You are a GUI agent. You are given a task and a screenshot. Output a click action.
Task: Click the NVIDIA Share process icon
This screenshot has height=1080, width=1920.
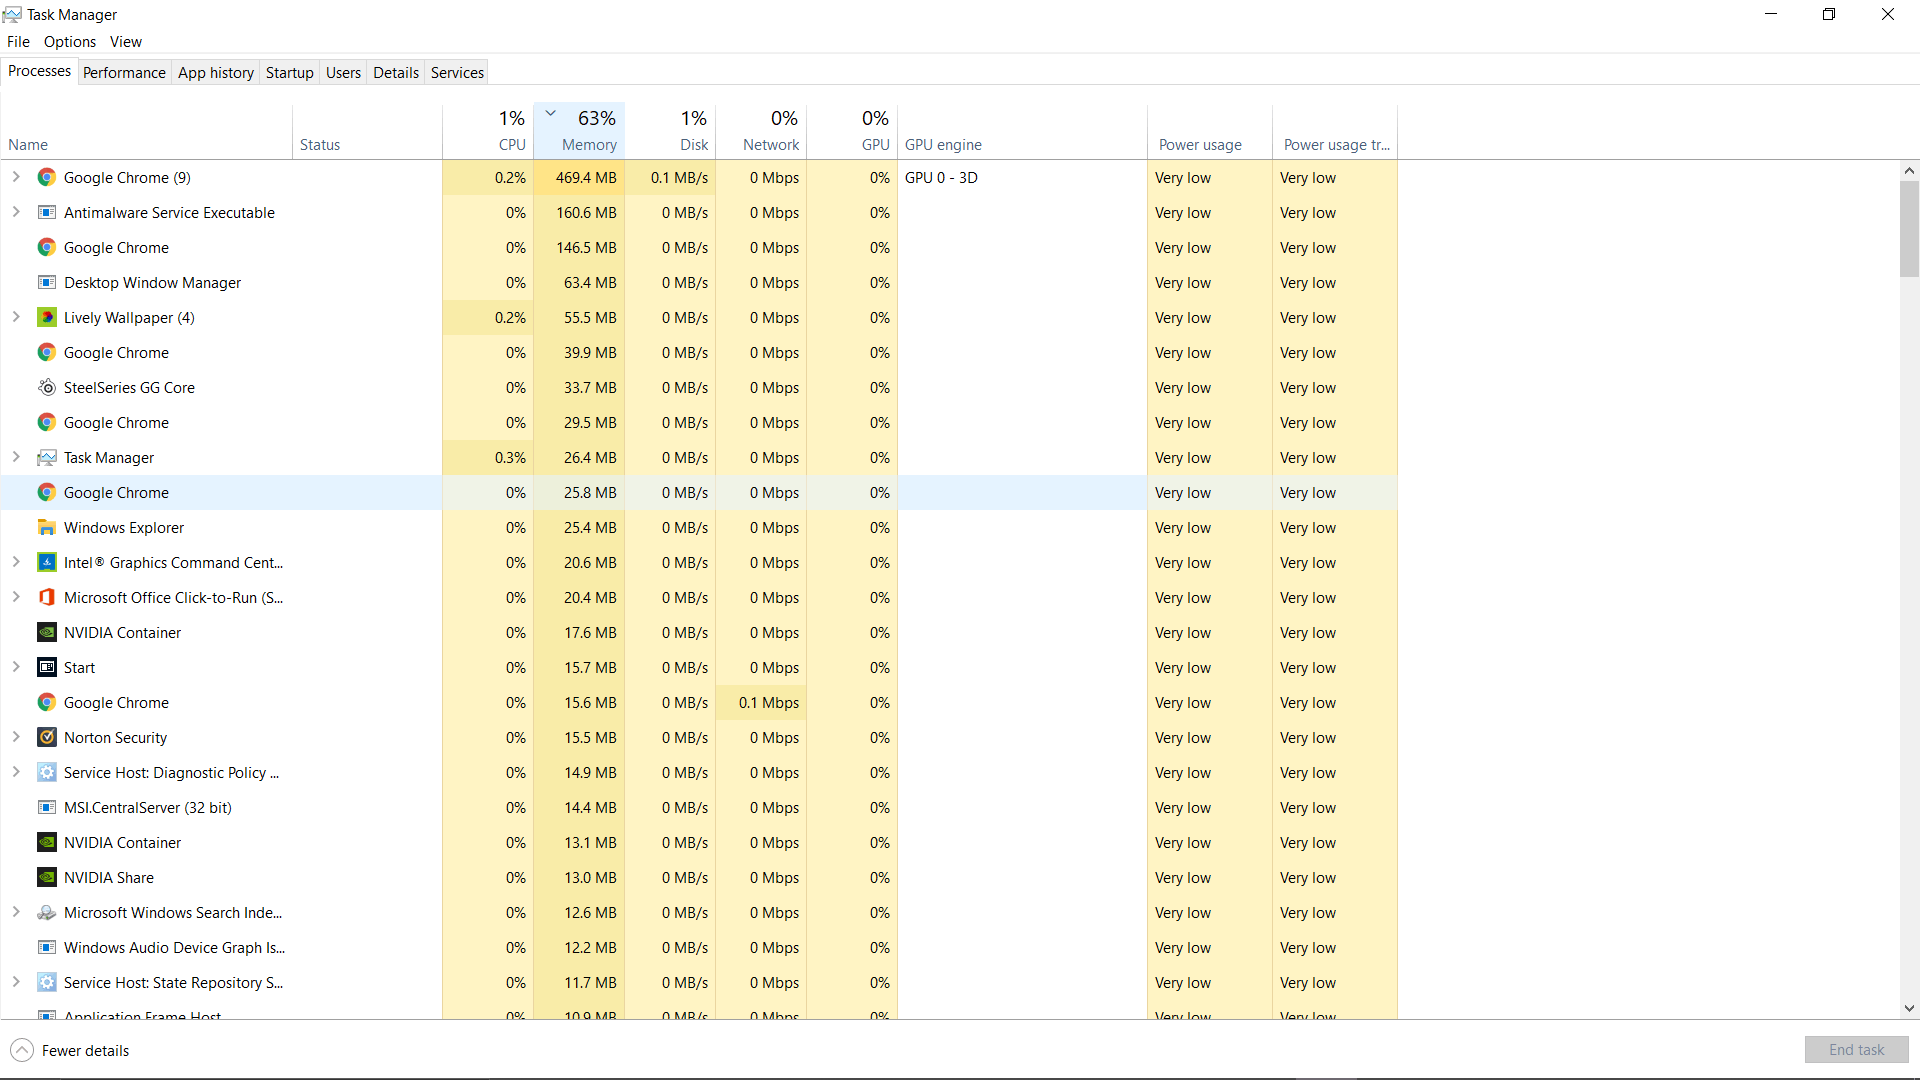pyautogui.click(x=47, y=878)
